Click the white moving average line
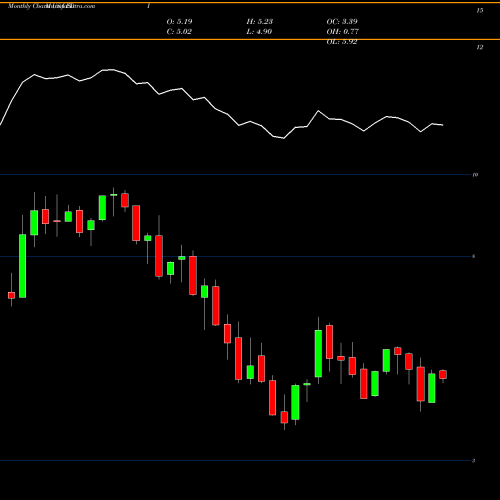This screenshot has height=500, width=500. coord(227,114)
